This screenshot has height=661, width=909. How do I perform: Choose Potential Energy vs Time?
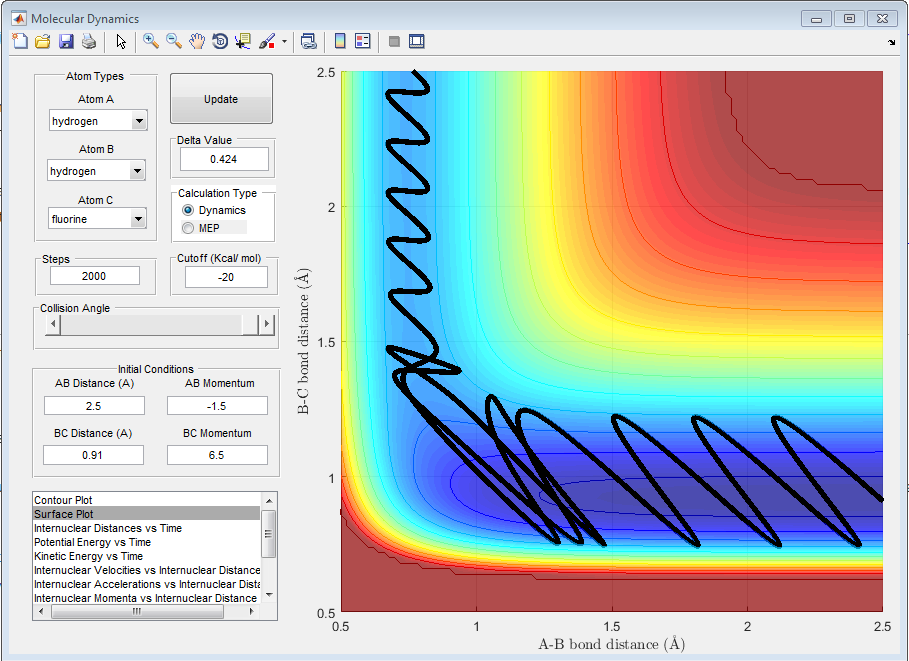146,542
